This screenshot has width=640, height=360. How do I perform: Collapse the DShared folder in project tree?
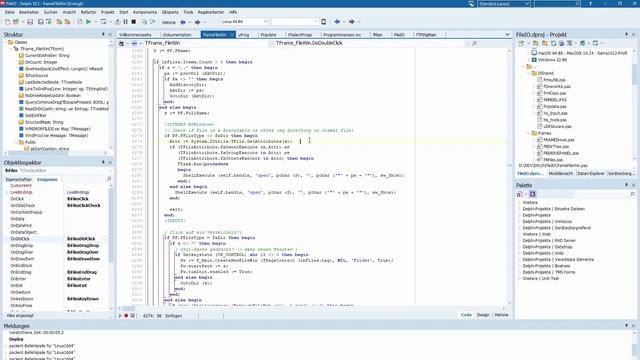(x=529, y=73)
